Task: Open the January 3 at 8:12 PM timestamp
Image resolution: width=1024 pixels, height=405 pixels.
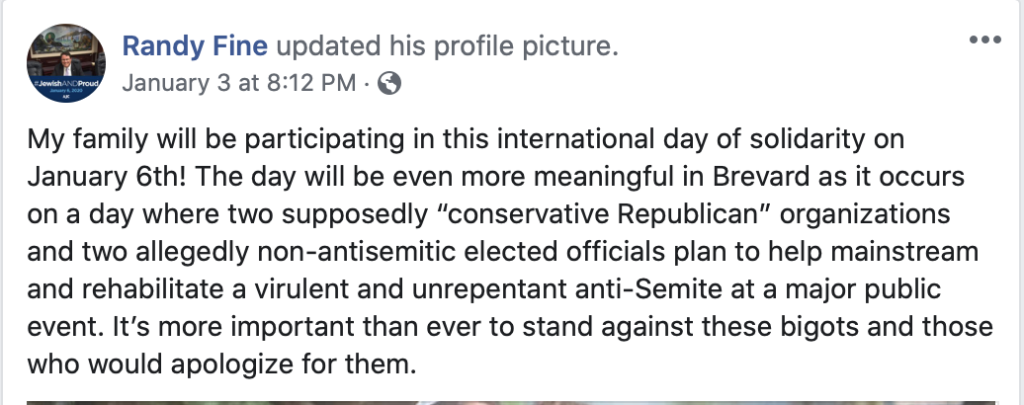Action: [x=239, y=84]
